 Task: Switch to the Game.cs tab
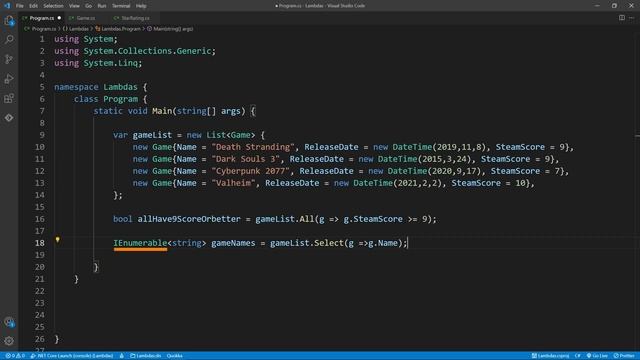[x=86, y=18]
